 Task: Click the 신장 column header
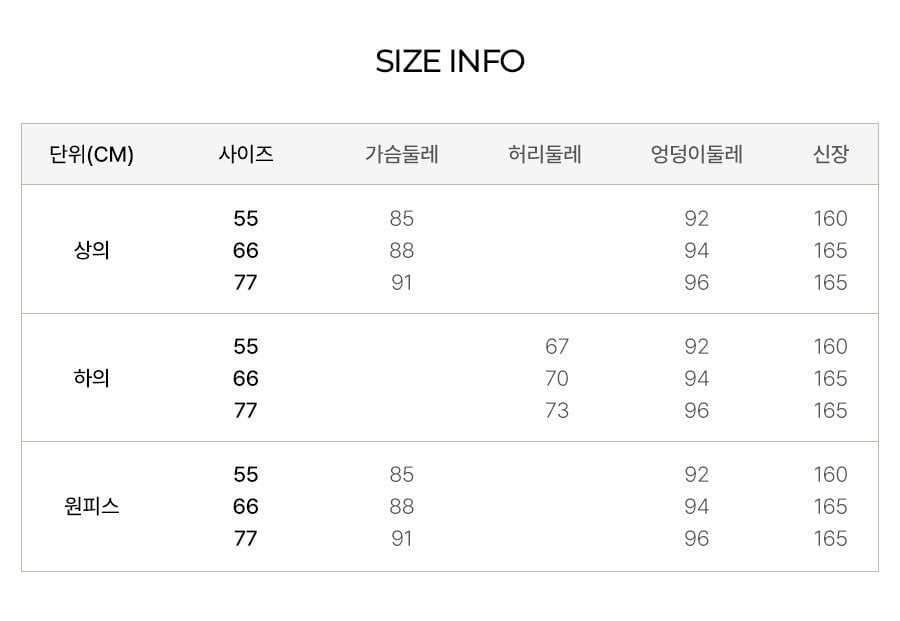831,154
